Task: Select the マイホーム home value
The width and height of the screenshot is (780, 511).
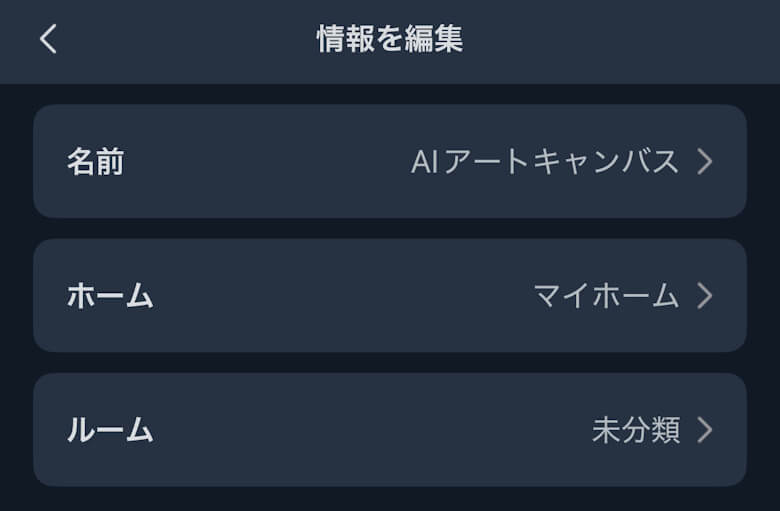Action: (x=606, y=295)
